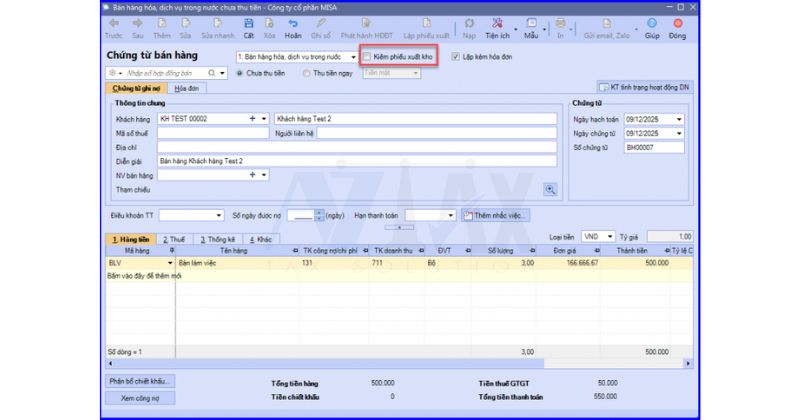Enable the Kiêm phiếu xuất kho checkbox
This screenshot has height=420, width=800.
(x=367, y=57)
